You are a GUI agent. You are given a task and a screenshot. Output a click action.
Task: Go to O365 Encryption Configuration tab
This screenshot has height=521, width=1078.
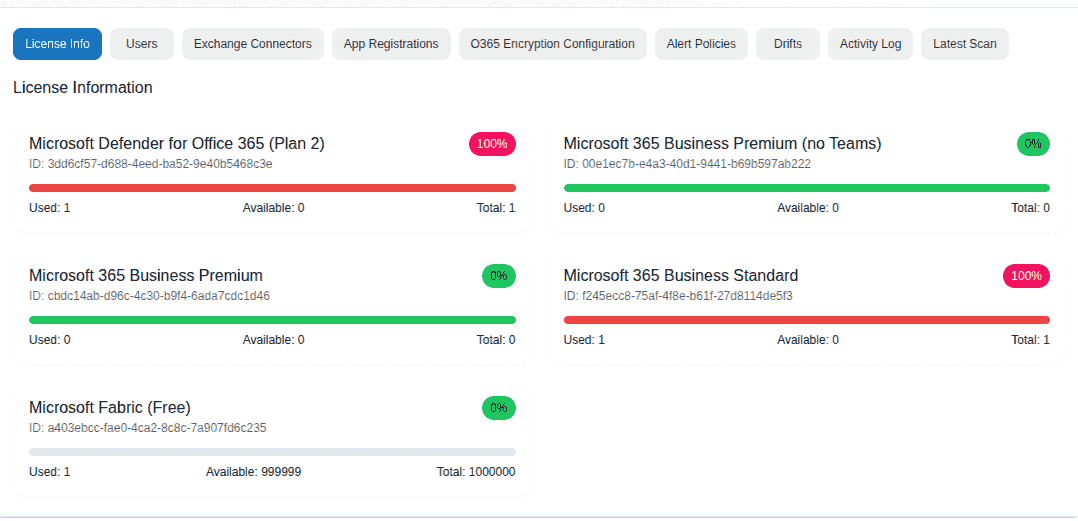pos(553,44)
